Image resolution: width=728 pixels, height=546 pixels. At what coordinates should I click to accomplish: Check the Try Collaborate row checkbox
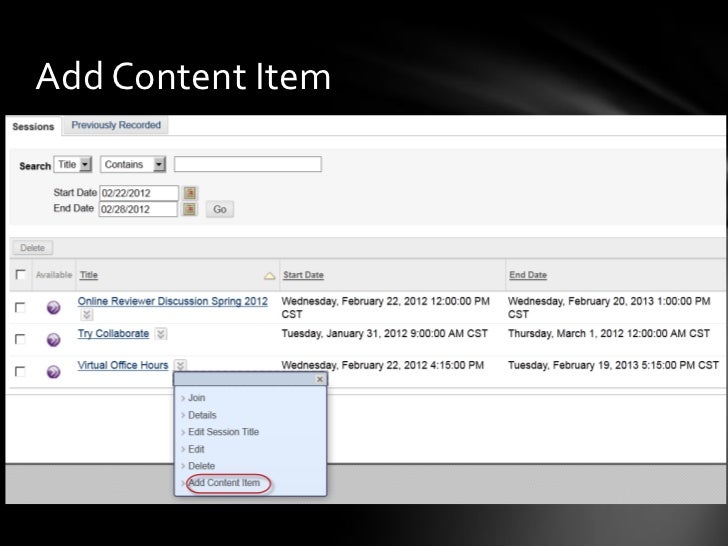[20, 339]
